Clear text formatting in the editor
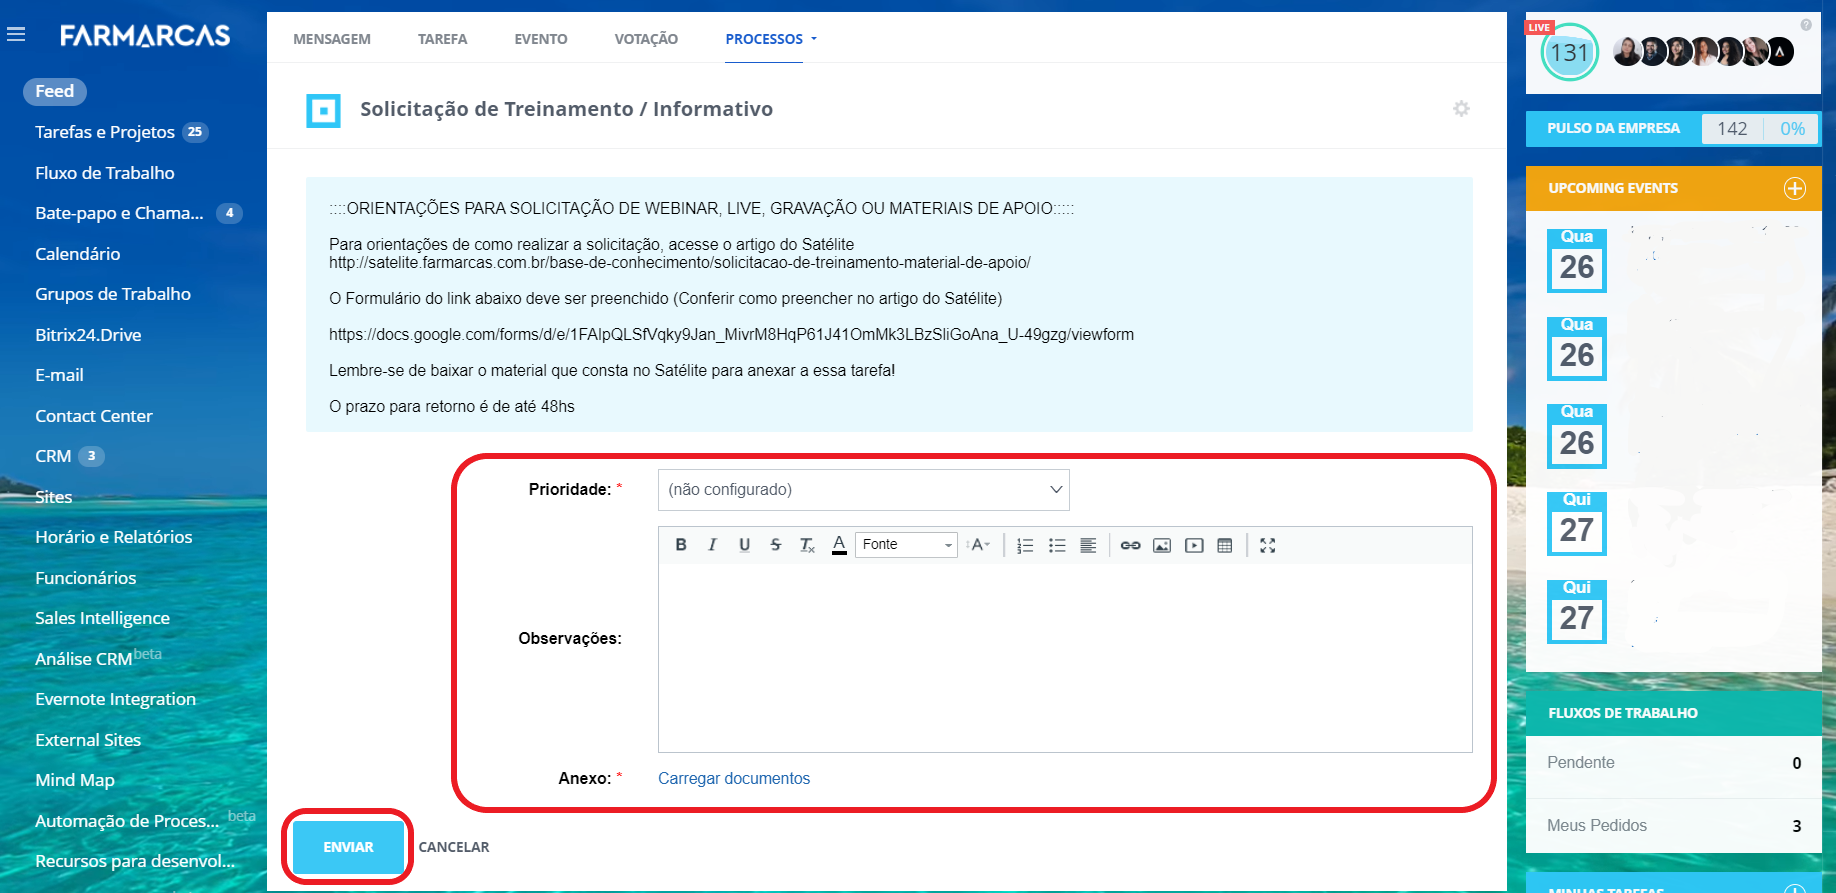Screen dimensions: 1836x893 click(807, 545)
